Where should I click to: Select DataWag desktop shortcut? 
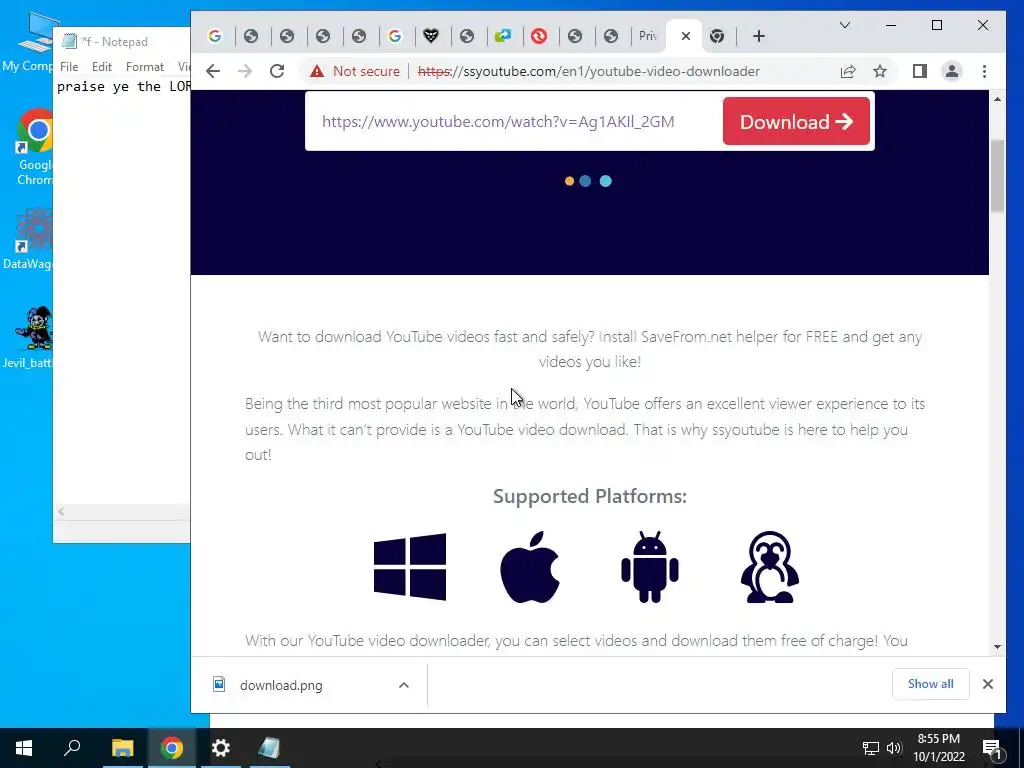tap(29, 239)
